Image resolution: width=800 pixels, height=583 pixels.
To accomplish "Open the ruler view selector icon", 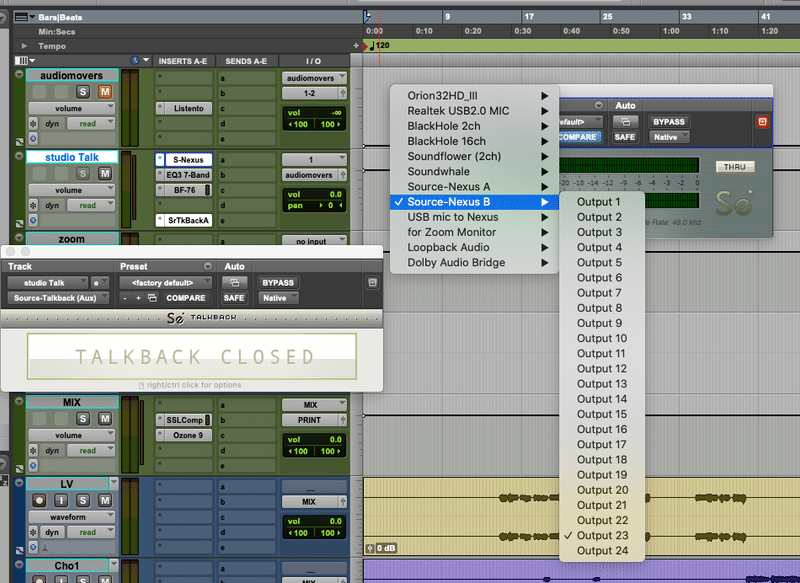I will coord(24,17).
